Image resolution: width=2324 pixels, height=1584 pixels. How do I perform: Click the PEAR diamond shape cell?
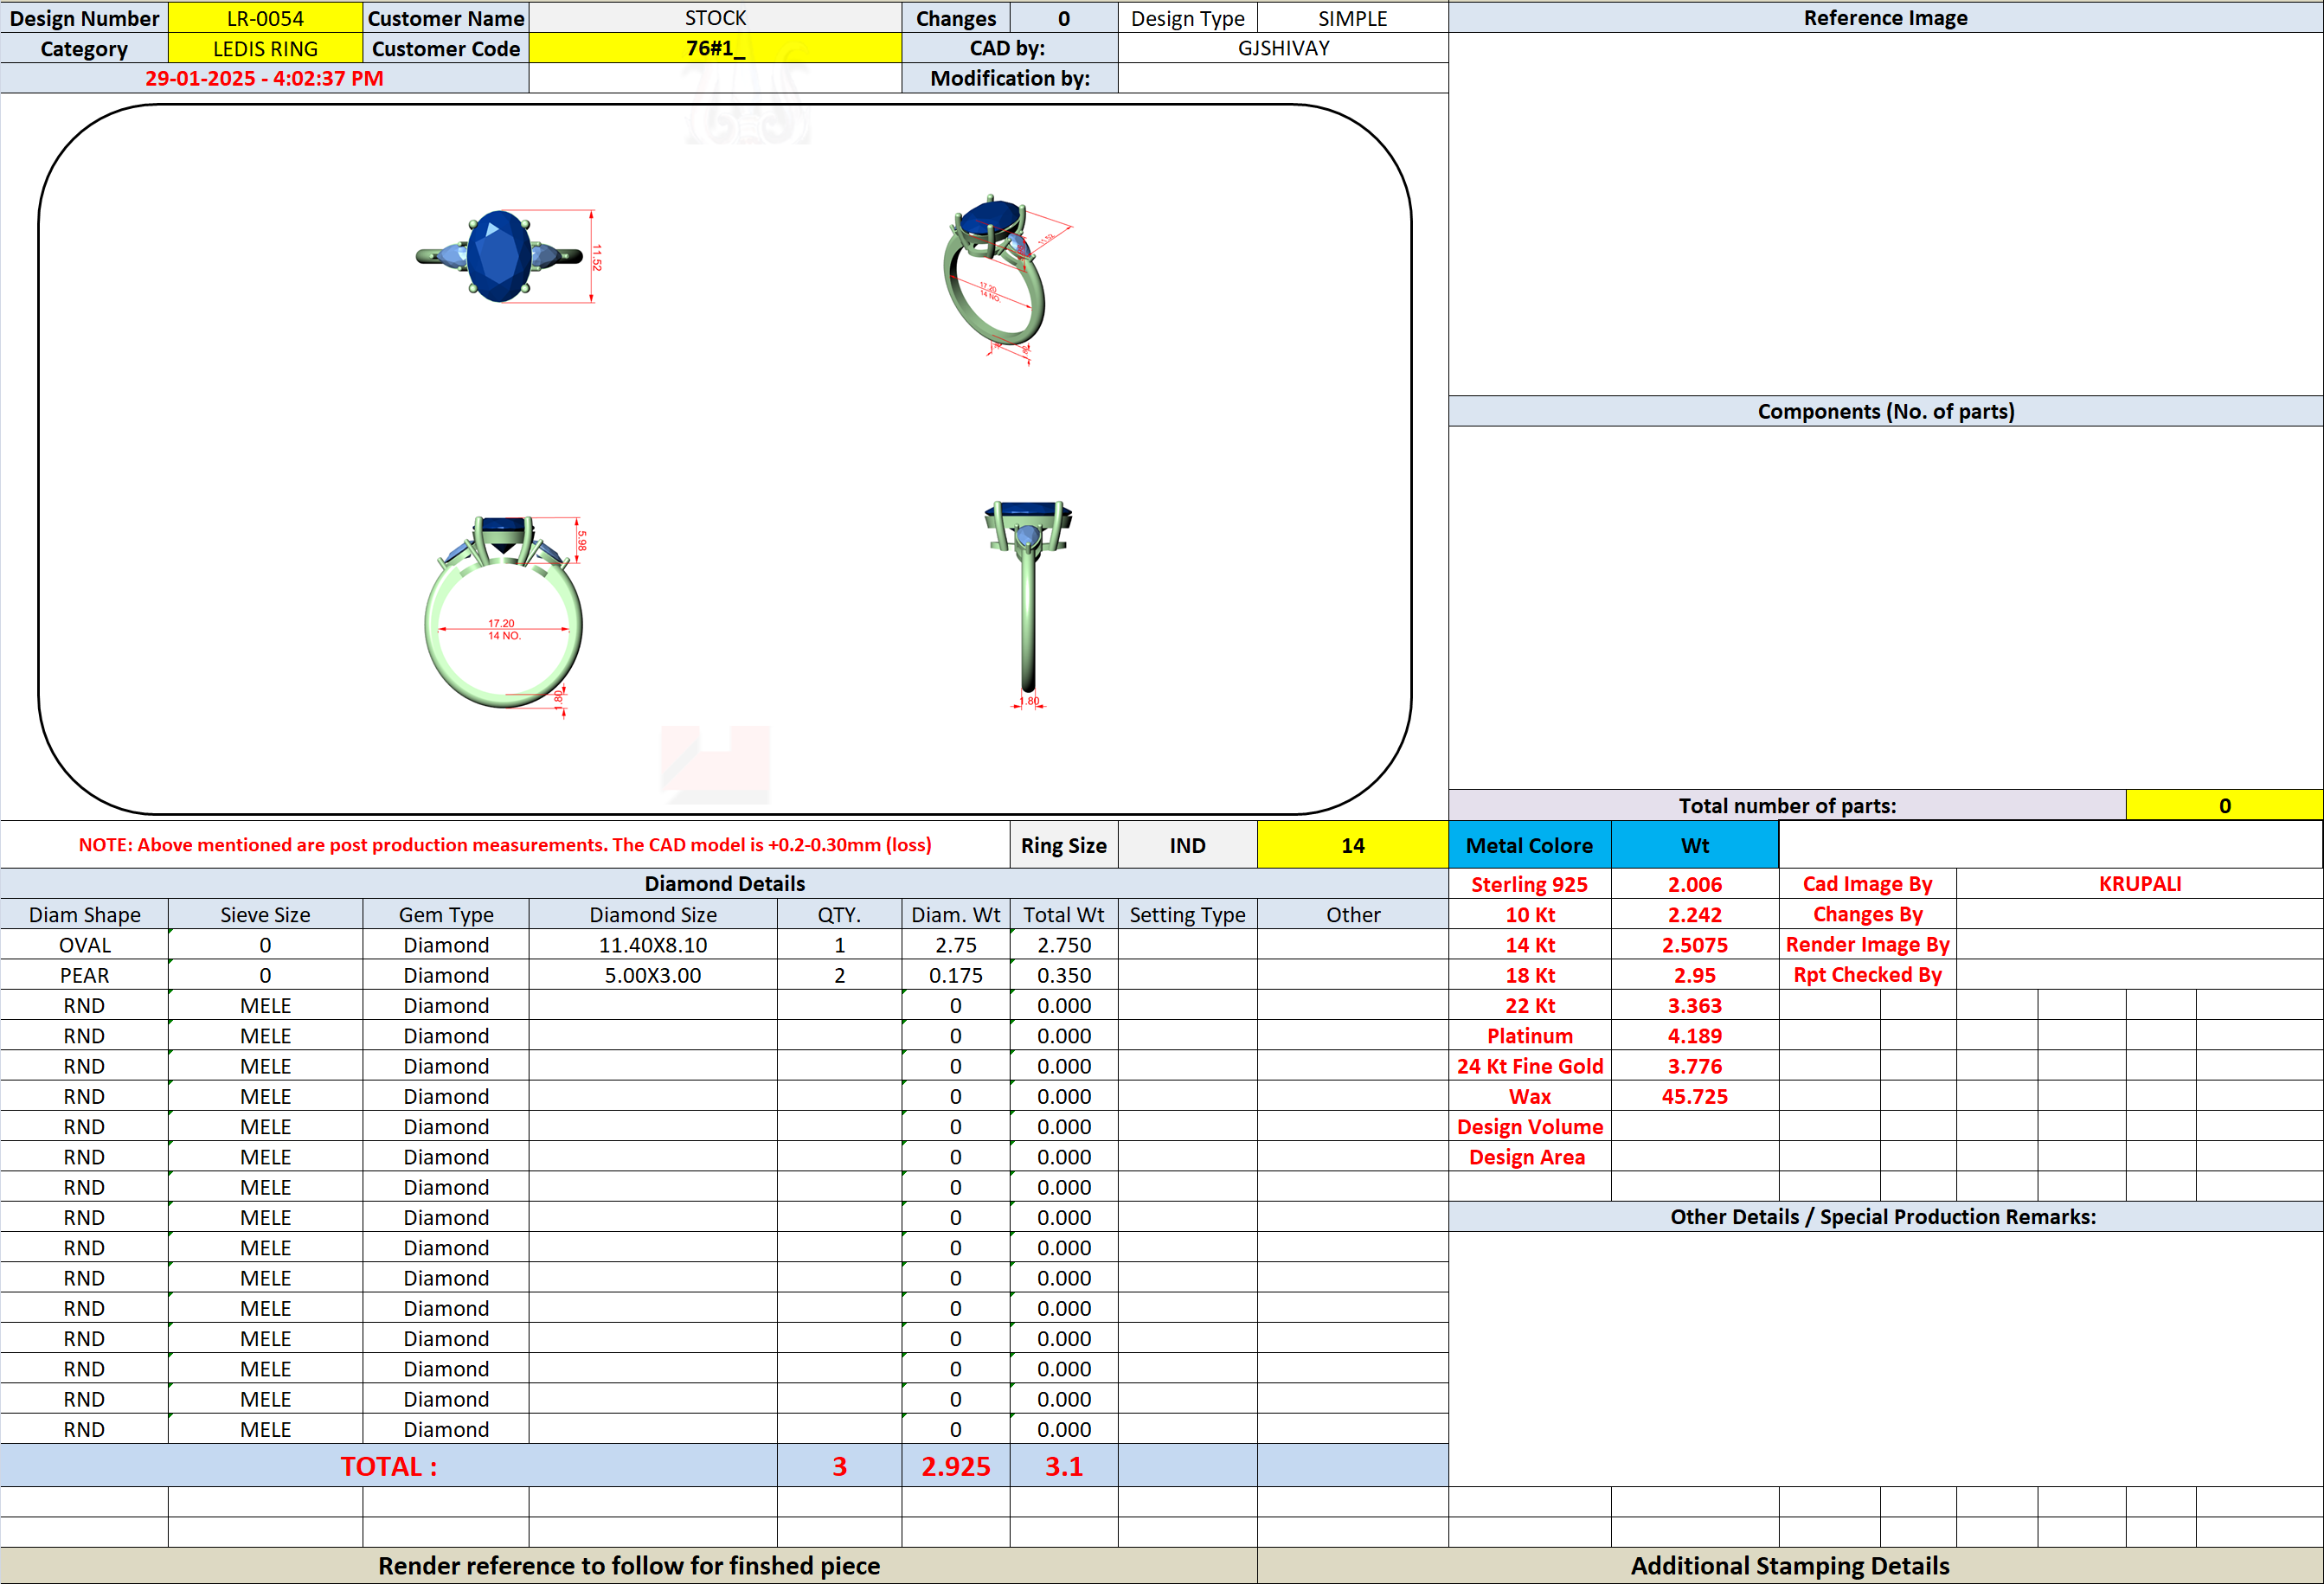84,975
